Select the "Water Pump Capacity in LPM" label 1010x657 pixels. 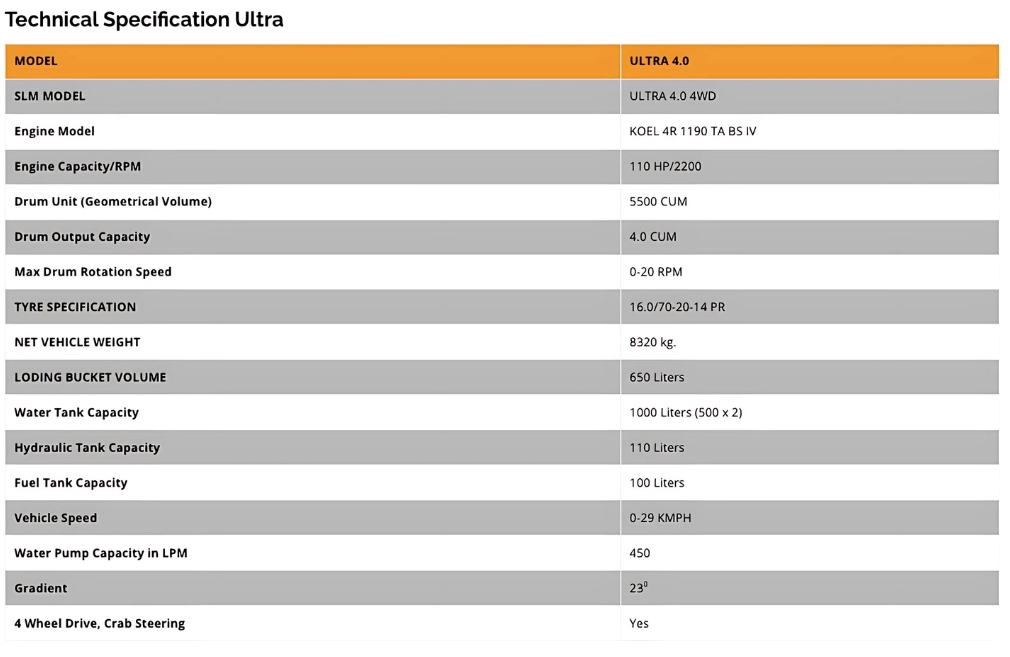click(100, 553)
